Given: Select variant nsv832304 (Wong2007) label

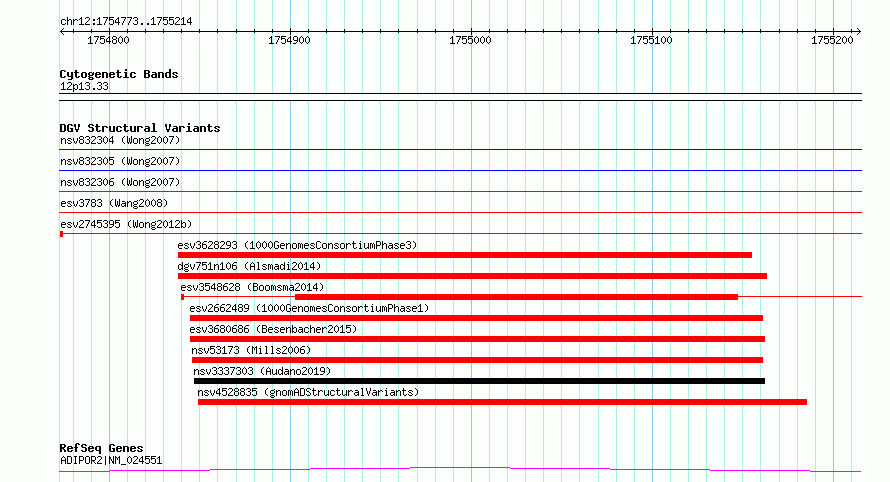Looking at the screenshot, I should point(120,140).
